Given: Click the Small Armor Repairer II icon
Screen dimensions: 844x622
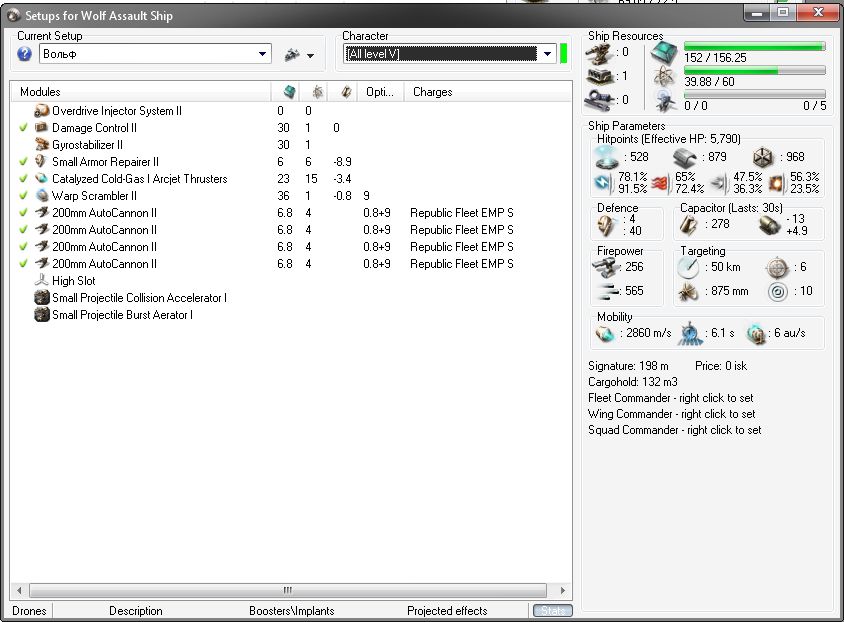Looking at the screenshot, I should pos(41,161).
